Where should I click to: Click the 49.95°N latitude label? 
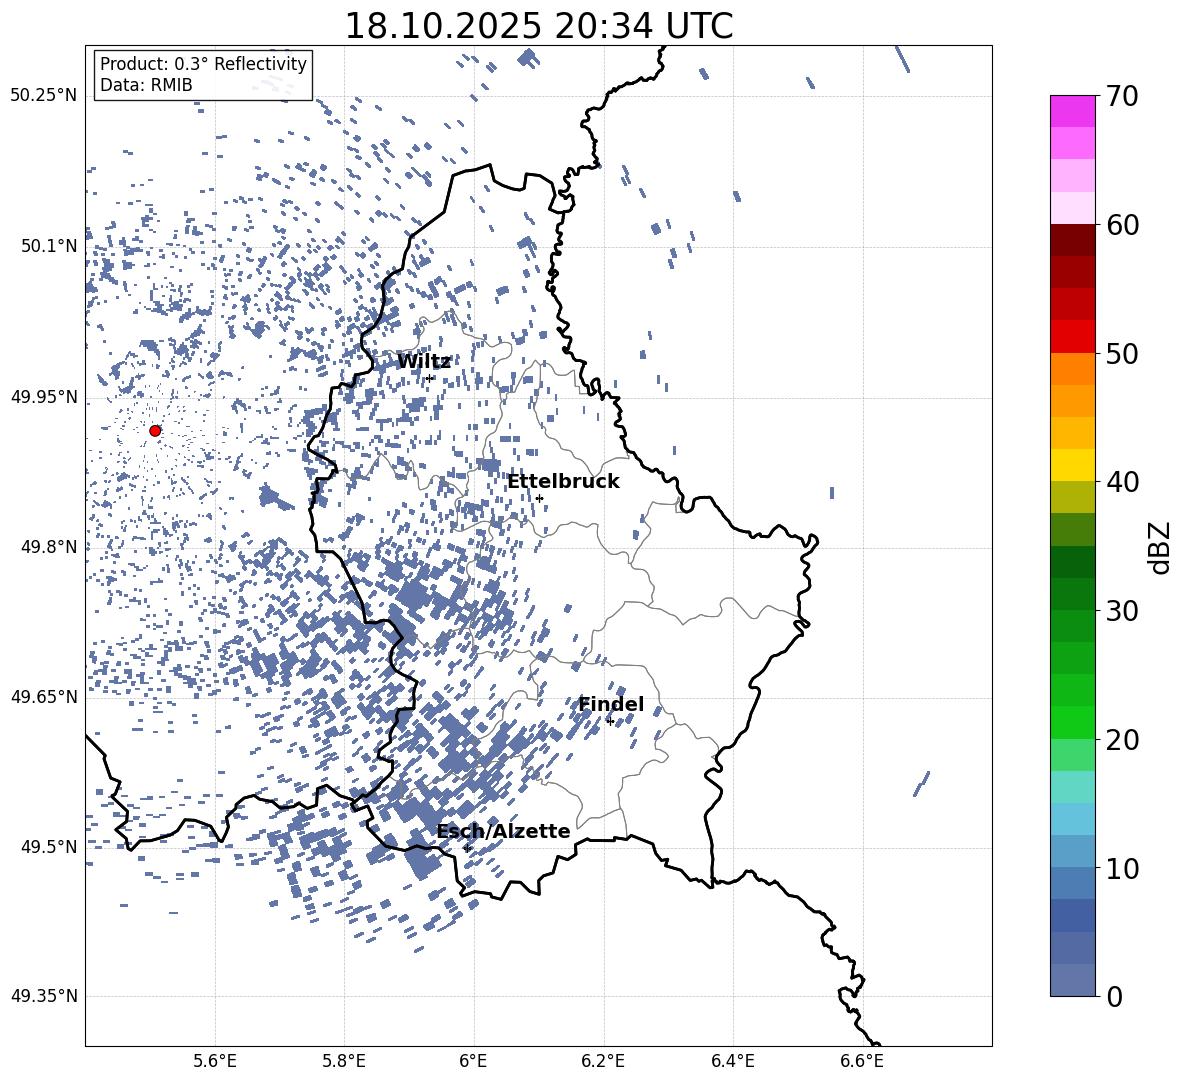click(x=44, y=397)
